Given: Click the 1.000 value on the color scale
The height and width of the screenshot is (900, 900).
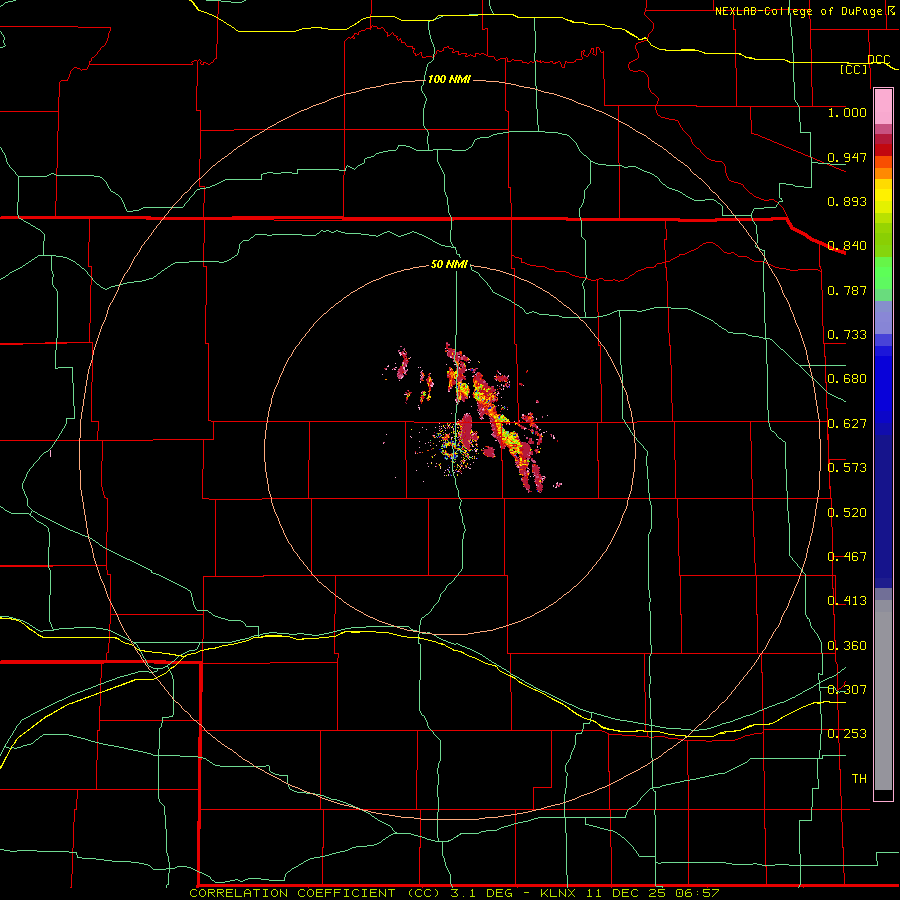Looking at the screenshot, I should [847, 112].
